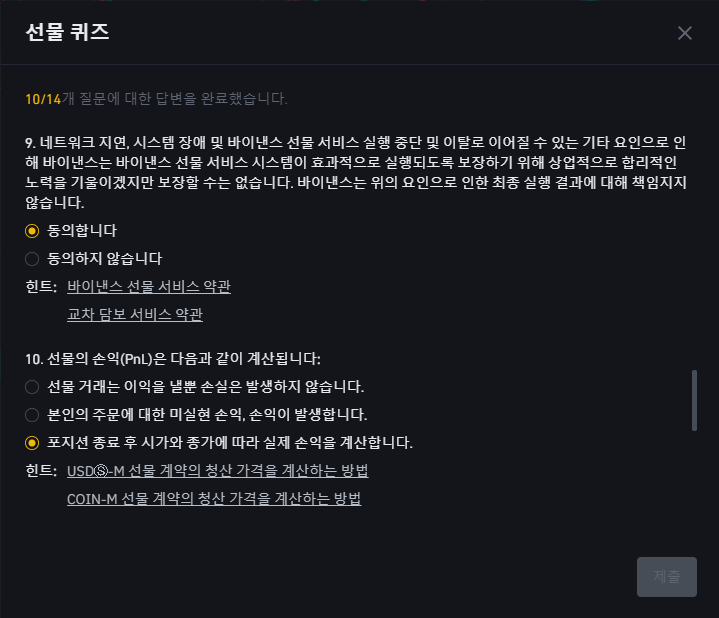The height and width of the screenshot is (618, 719).
Task: Open COIN-M 선물 계약의 청산 가격 link
Action: pyautogui.click(x=214, y=499)
